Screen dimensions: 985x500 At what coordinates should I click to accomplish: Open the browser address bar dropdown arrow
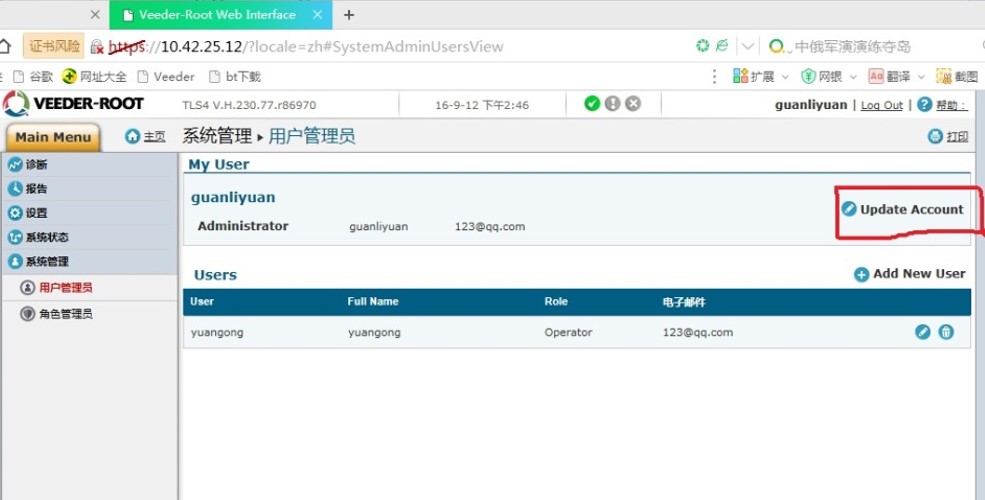click(749, 46)
